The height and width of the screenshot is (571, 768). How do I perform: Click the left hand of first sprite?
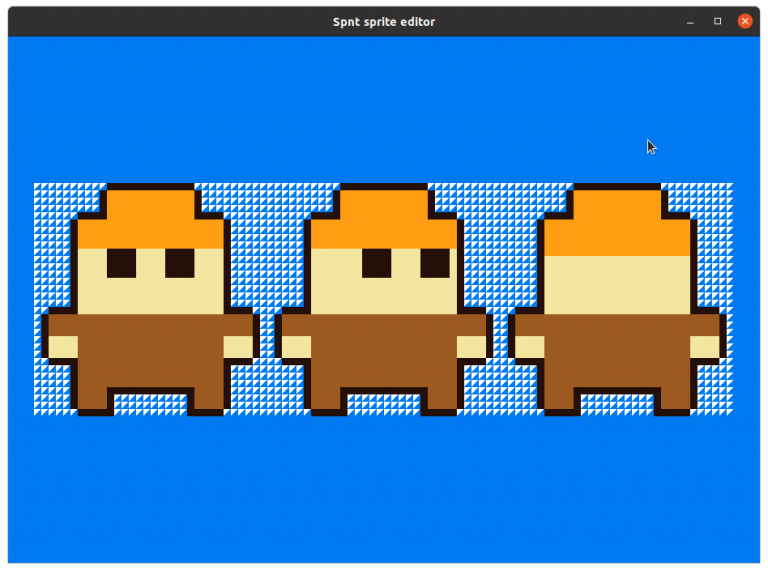click(63, 347)
